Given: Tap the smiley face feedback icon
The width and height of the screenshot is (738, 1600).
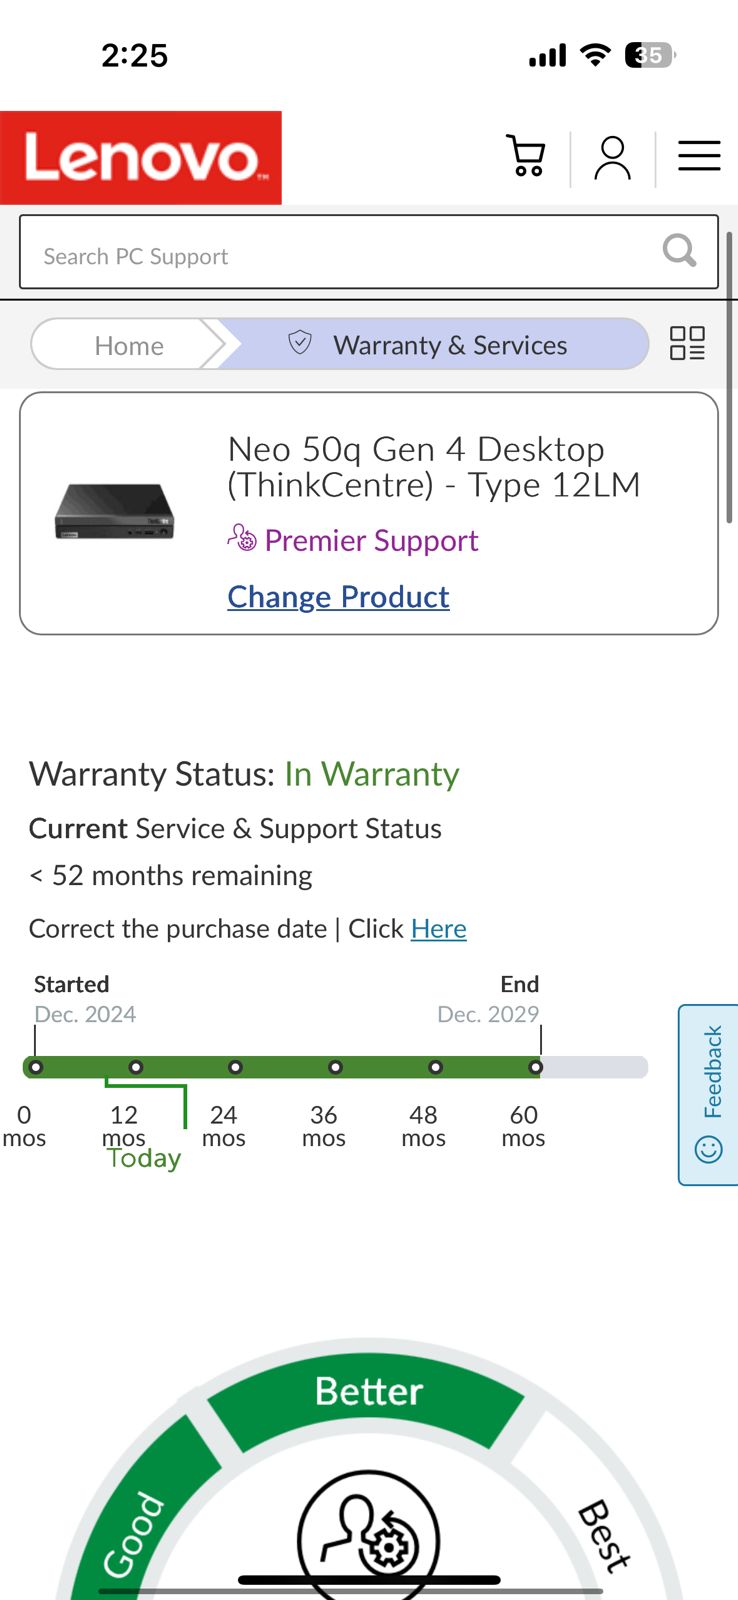Looking at the screenshot, I should 708,1149.
